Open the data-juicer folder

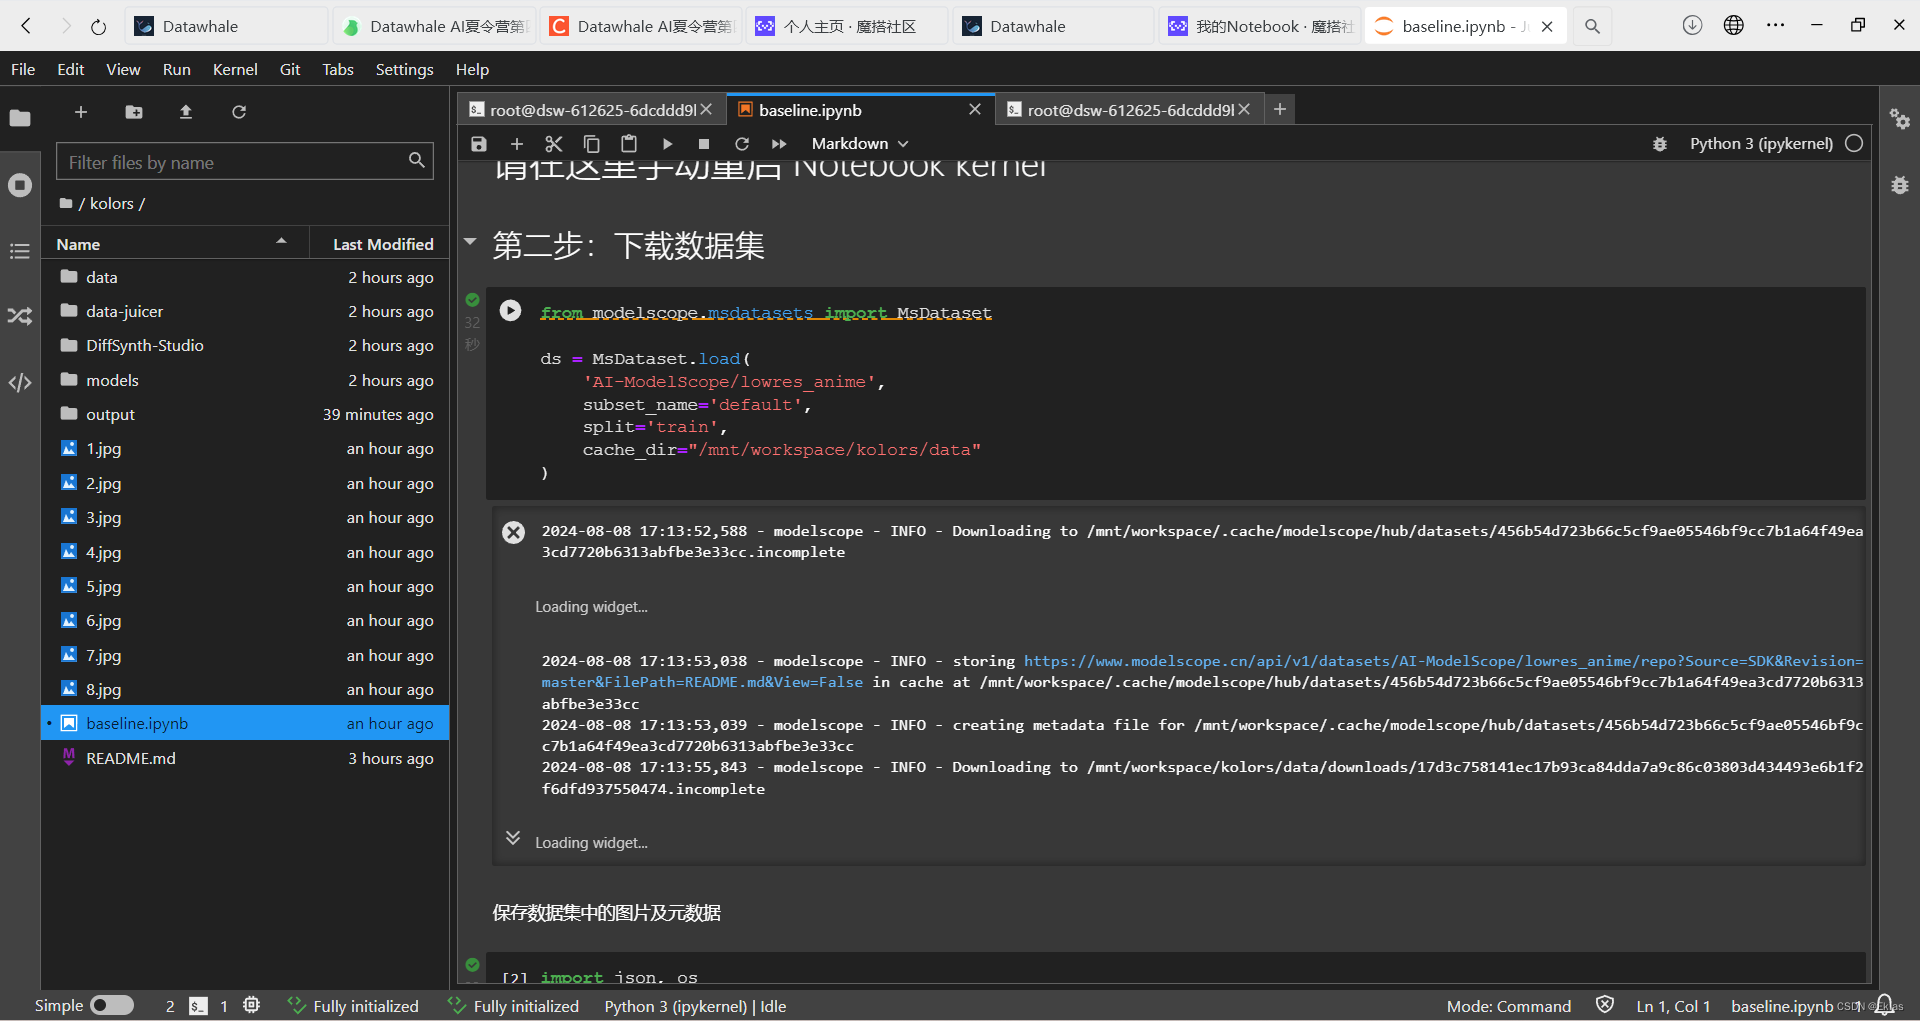point(245,311)
